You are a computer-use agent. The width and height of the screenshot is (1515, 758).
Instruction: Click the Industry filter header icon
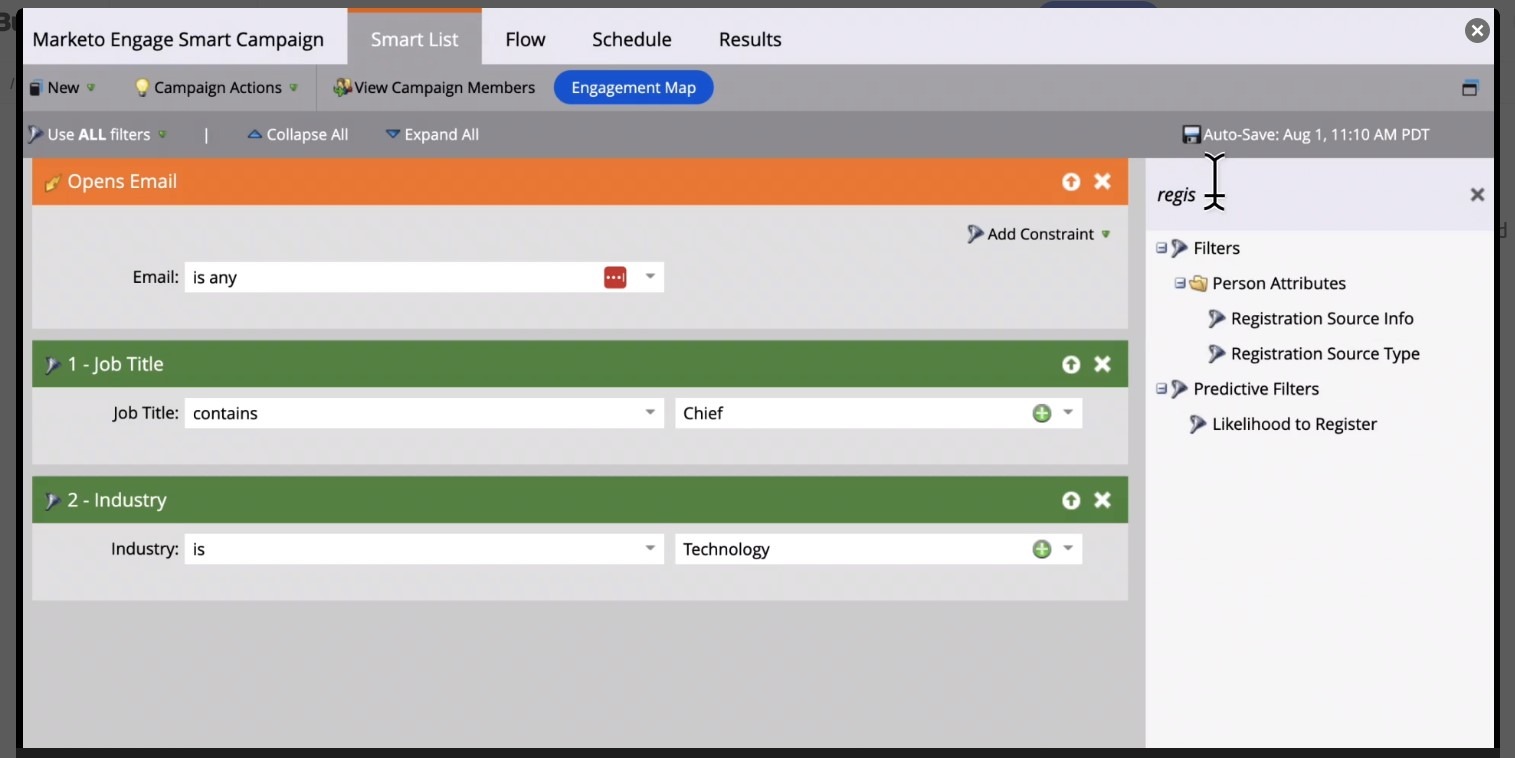pos(53,501)
